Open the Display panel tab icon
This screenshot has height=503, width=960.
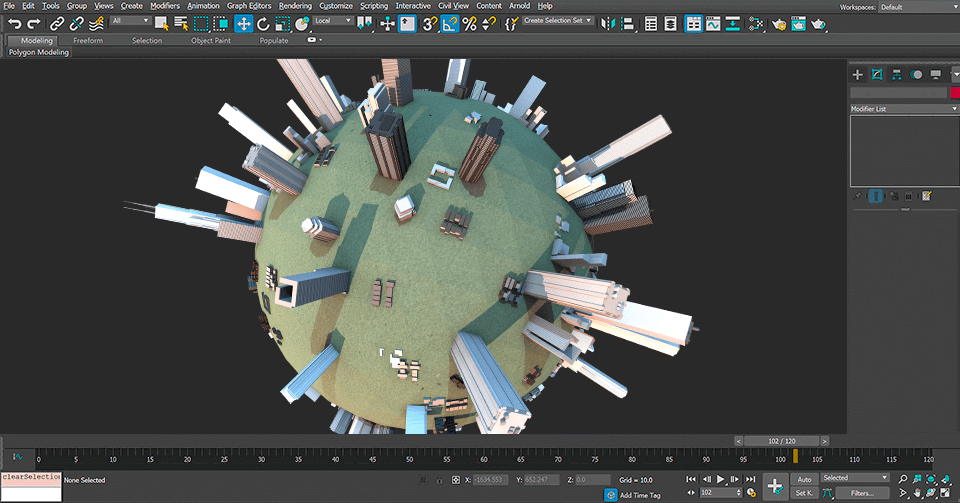pos(936,75)
